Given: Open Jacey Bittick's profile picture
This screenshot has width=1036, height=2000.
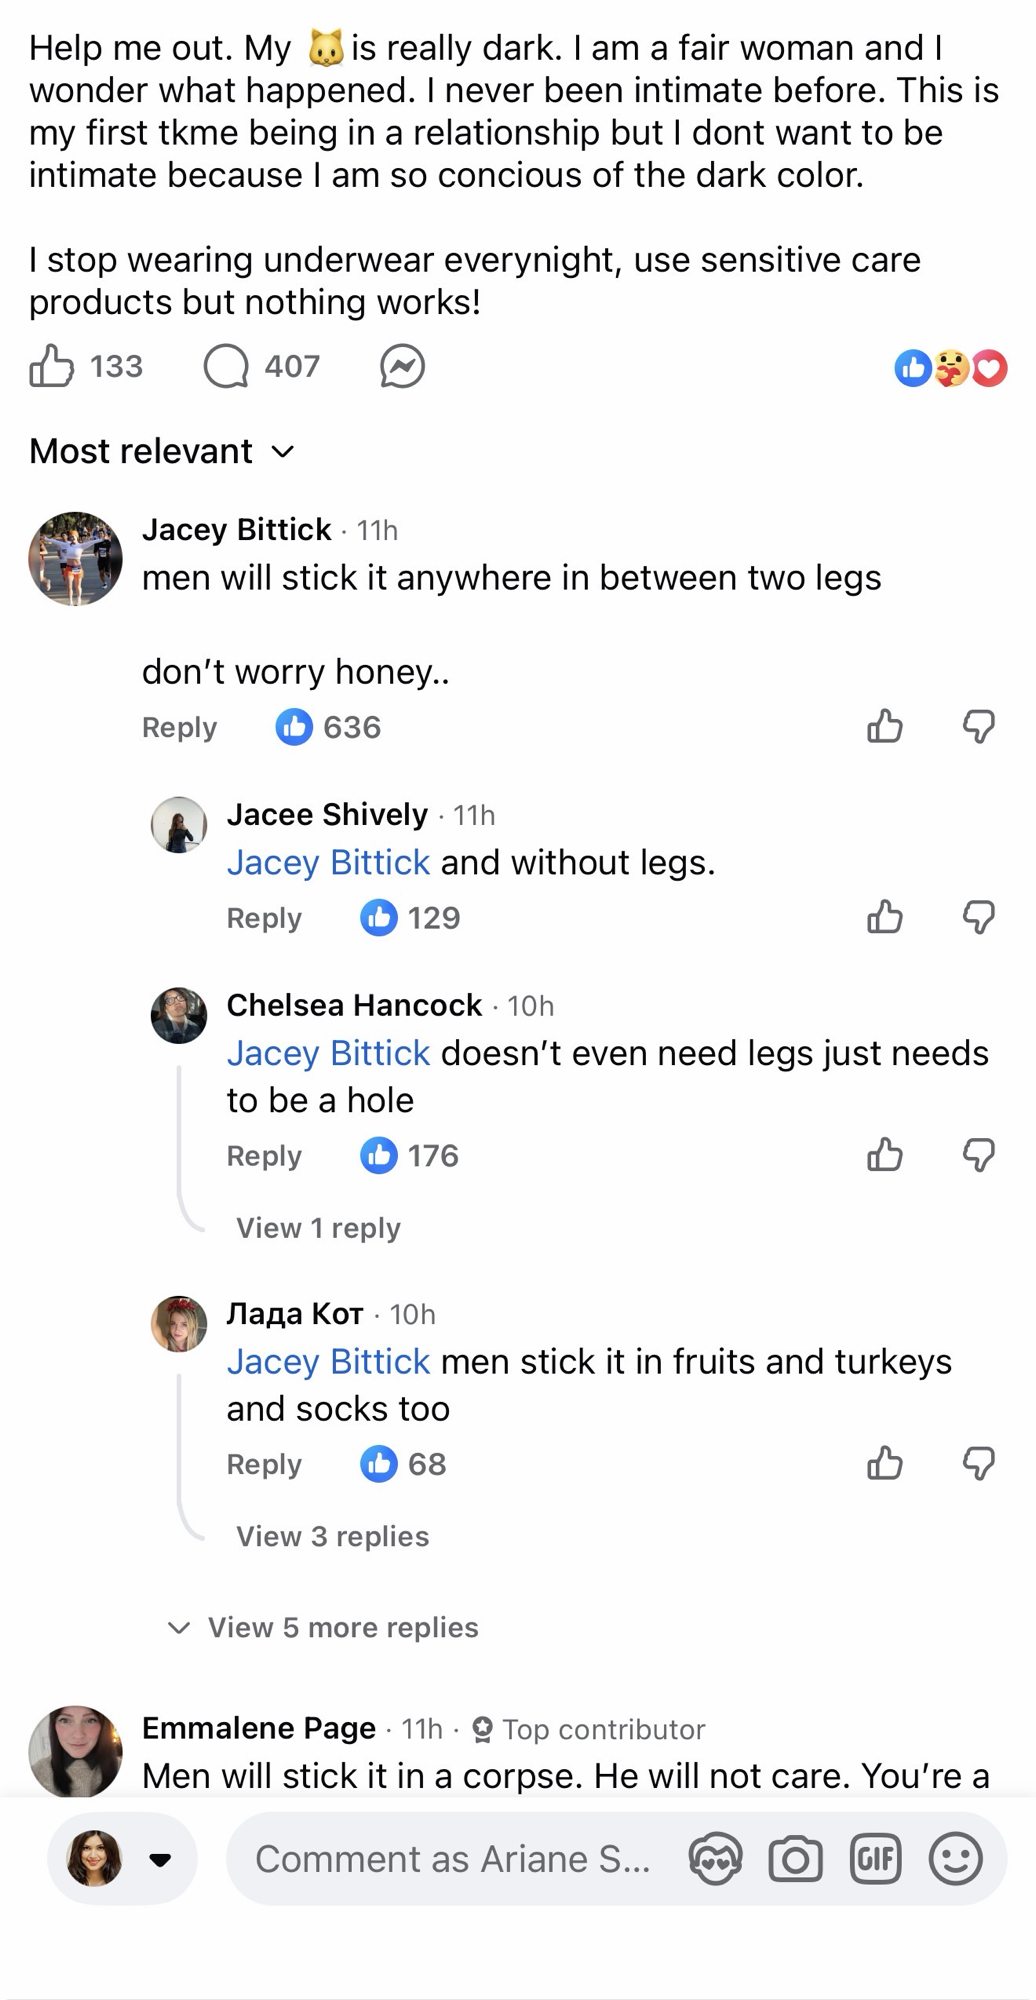Looking at the screenshot, I should pos(75,559).
